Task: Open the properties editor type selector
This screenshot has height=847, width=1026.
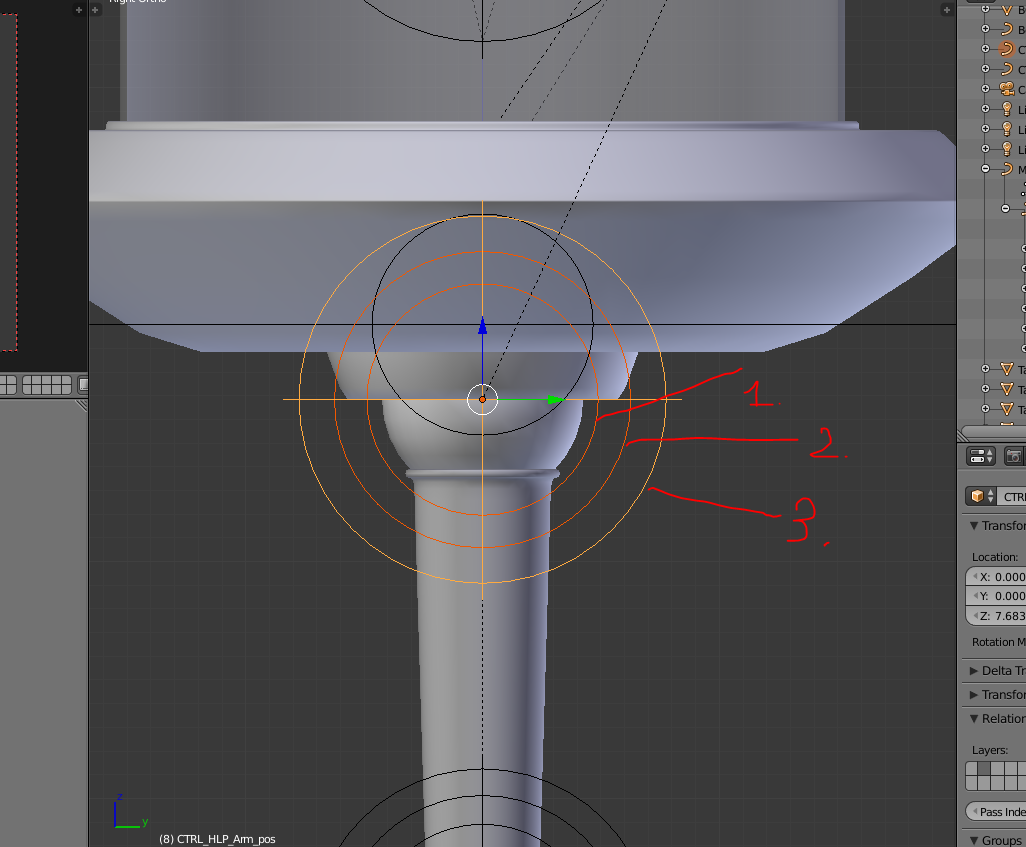Action: pyautogui.click(x=981, y=456)
